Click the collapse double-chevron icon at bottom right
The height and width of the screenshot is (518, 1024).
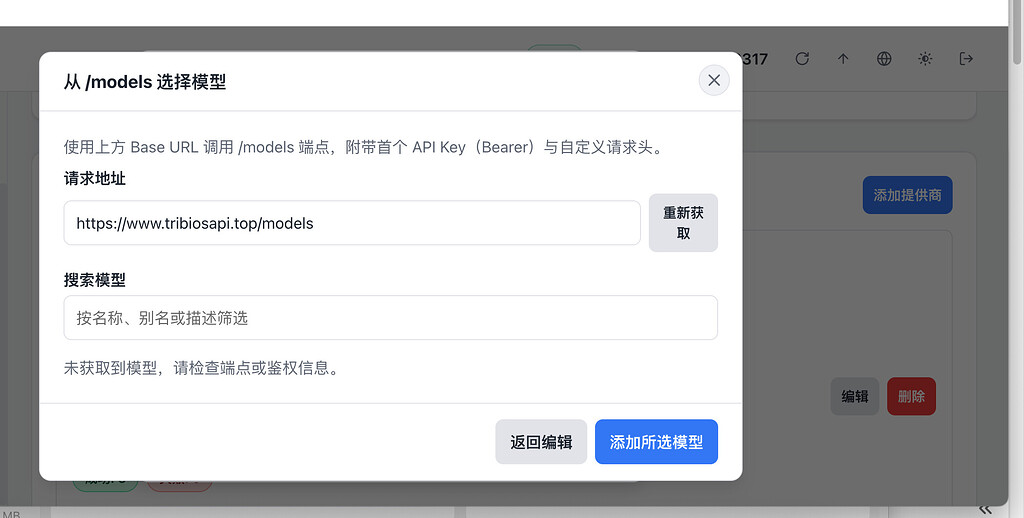(x=985, y=510)
